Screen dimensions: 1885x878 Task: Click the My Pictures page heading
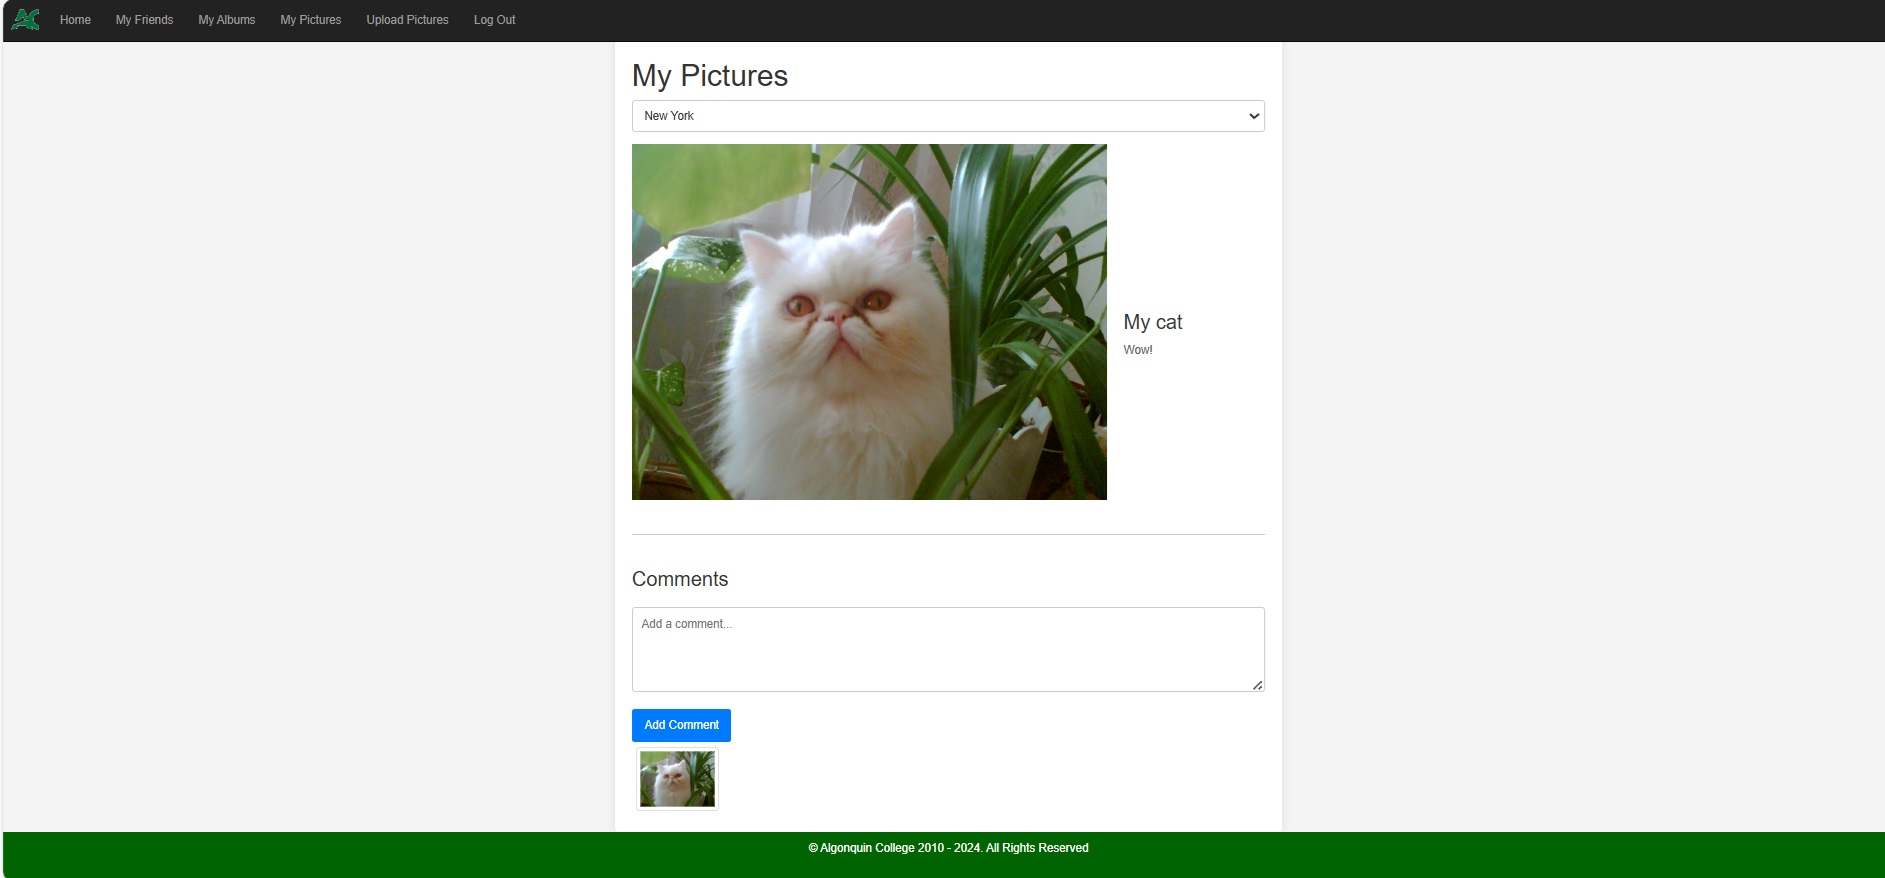710,76
